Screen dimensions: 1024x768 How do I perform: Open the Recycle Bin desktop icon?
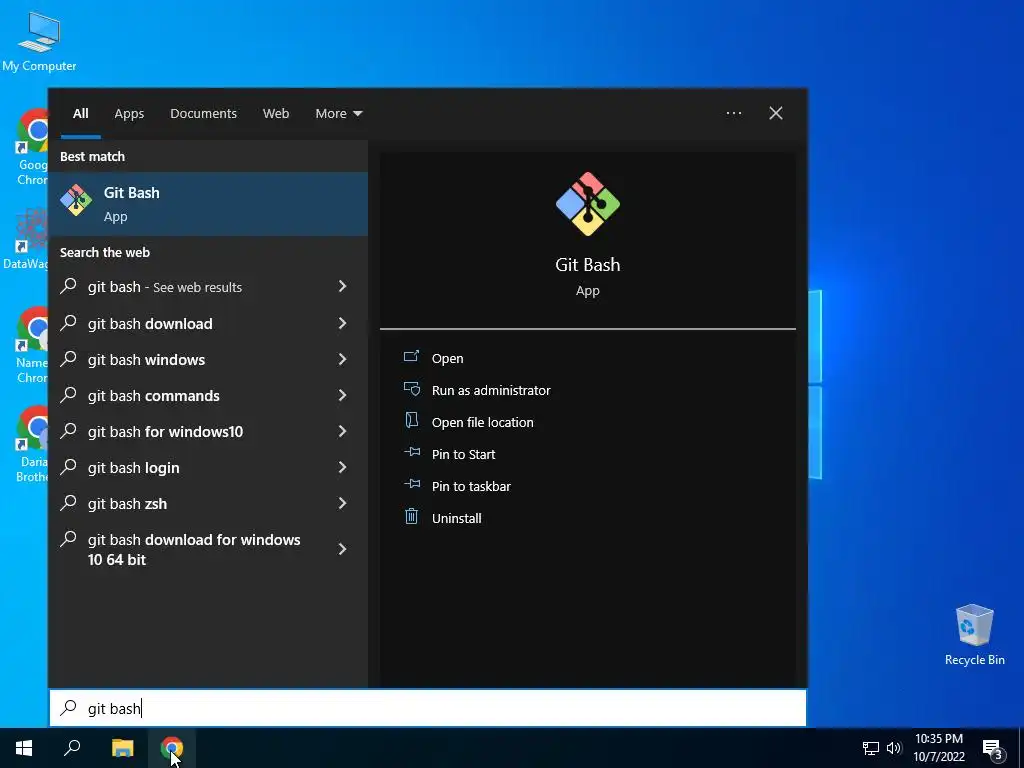tap(974, 635)
